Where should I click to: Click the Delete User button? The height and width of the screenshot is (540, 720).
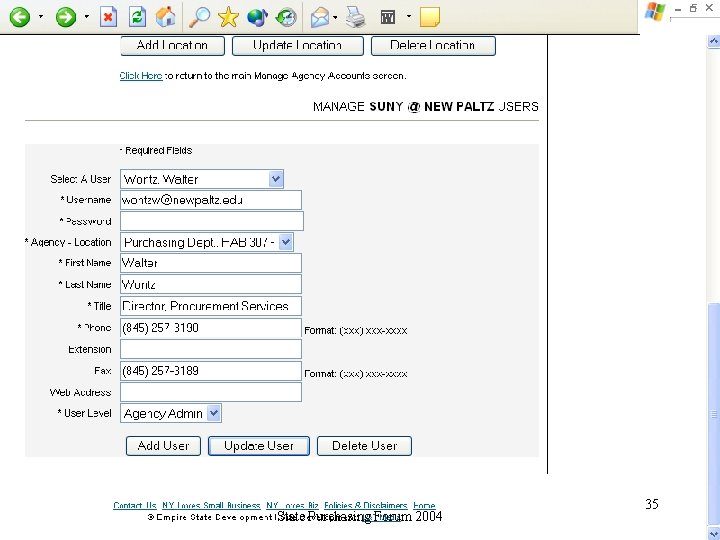(365, 446)
